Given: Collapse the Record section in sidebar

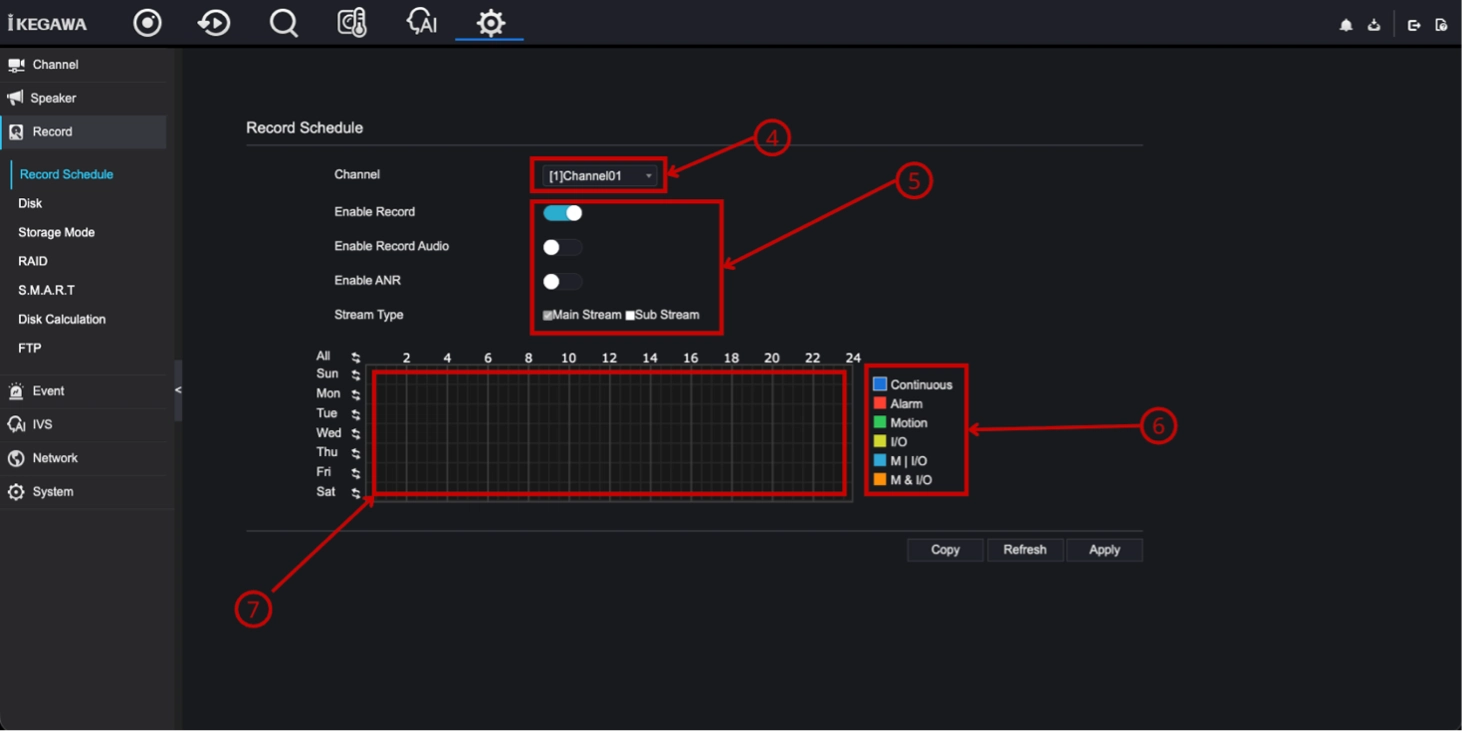Looking at the screenshot, I should [84, 132].
